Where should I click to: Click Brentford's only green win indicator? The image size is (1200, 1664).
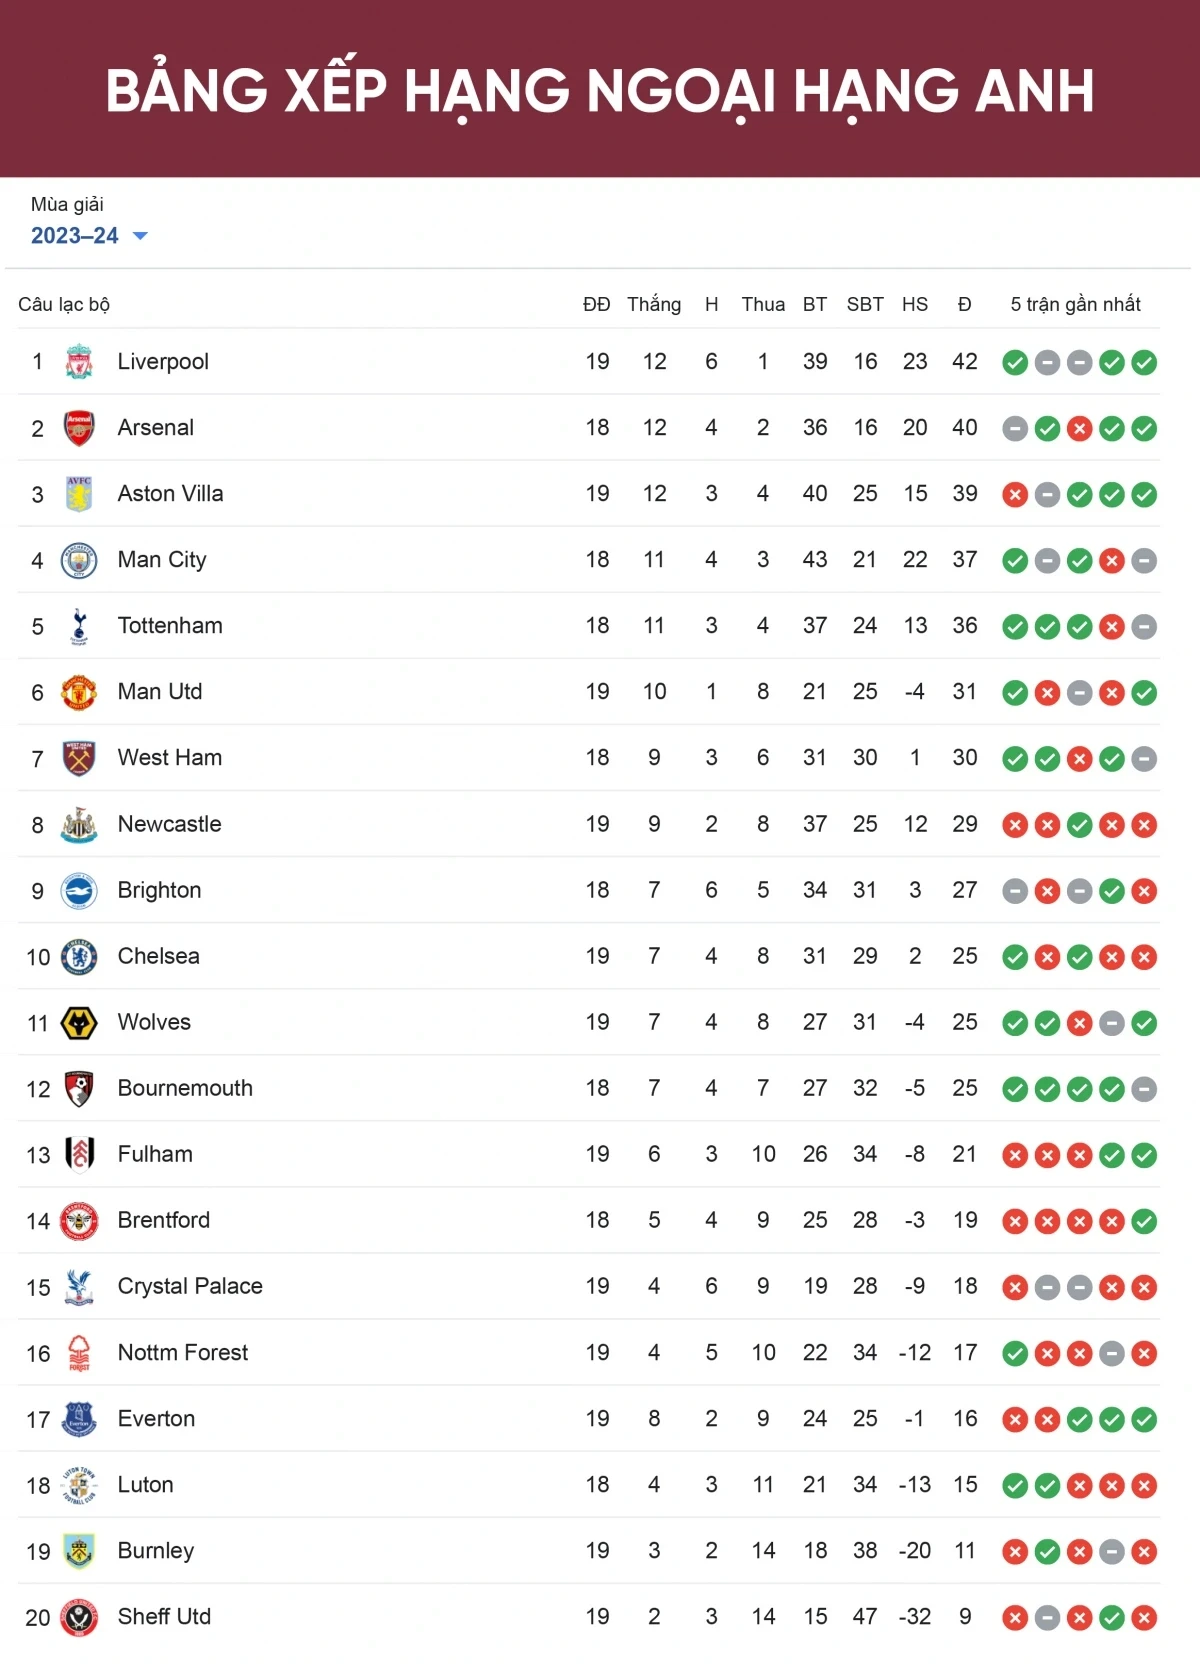point(1144,1221)
